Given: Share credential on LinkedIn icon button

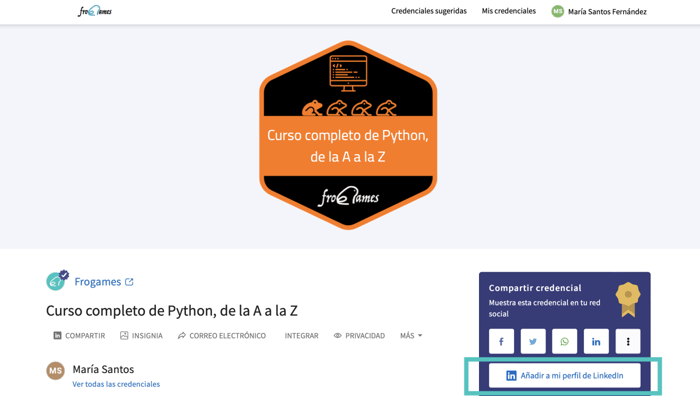Looking at the screenshot, I should coord(596,342).
